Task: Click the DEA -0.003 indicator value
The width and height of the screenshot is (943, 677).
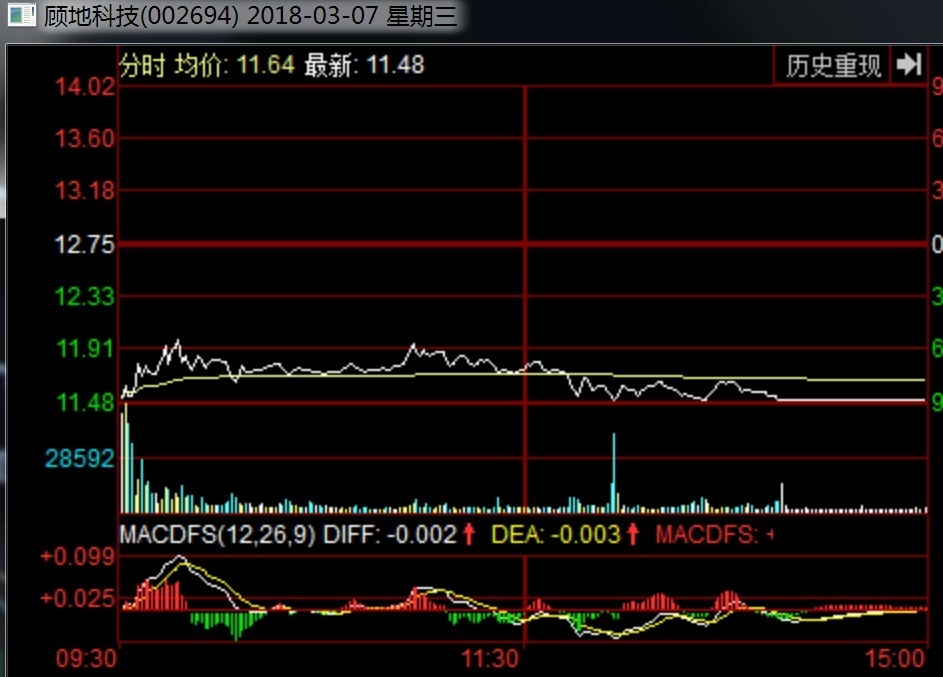Action: tap(556, 534)
